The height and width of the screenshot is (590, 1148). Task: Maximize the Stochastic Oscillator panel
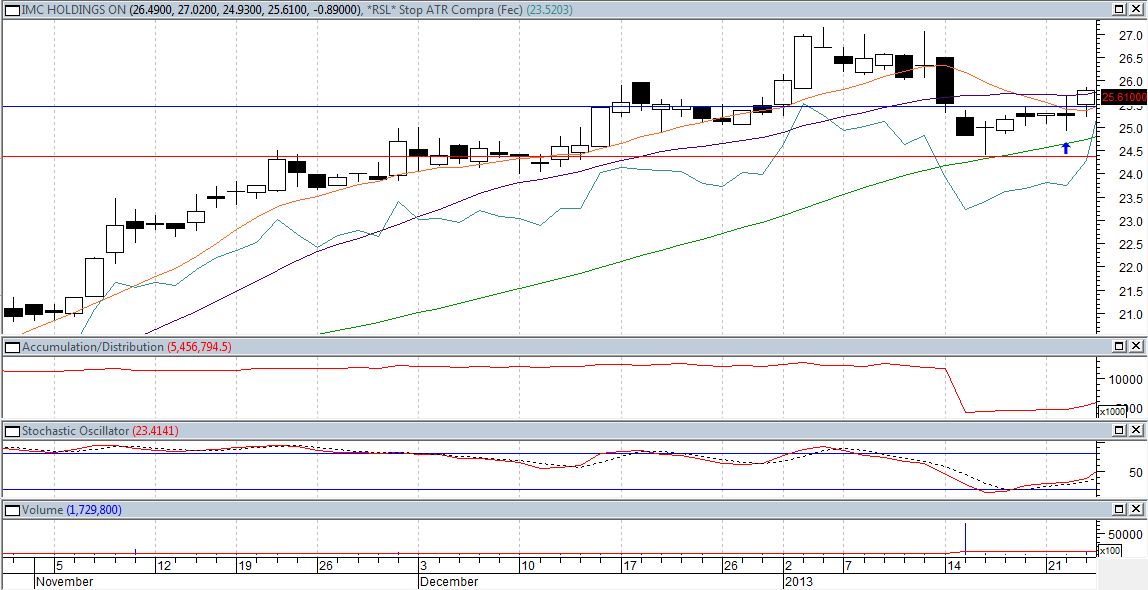coord(1120,431)
